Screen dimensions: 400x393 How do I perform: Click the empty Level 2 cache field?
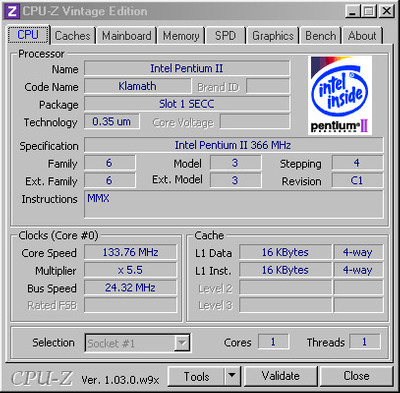[285, 288]
